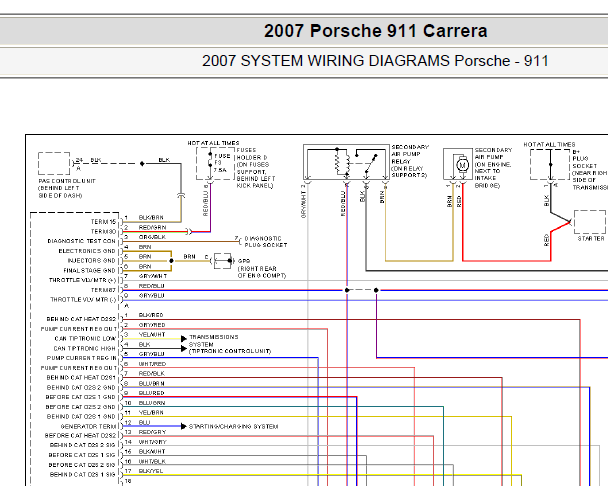Select the "CAN TIPTRONIC LOW" label

[x=85, y=339]
